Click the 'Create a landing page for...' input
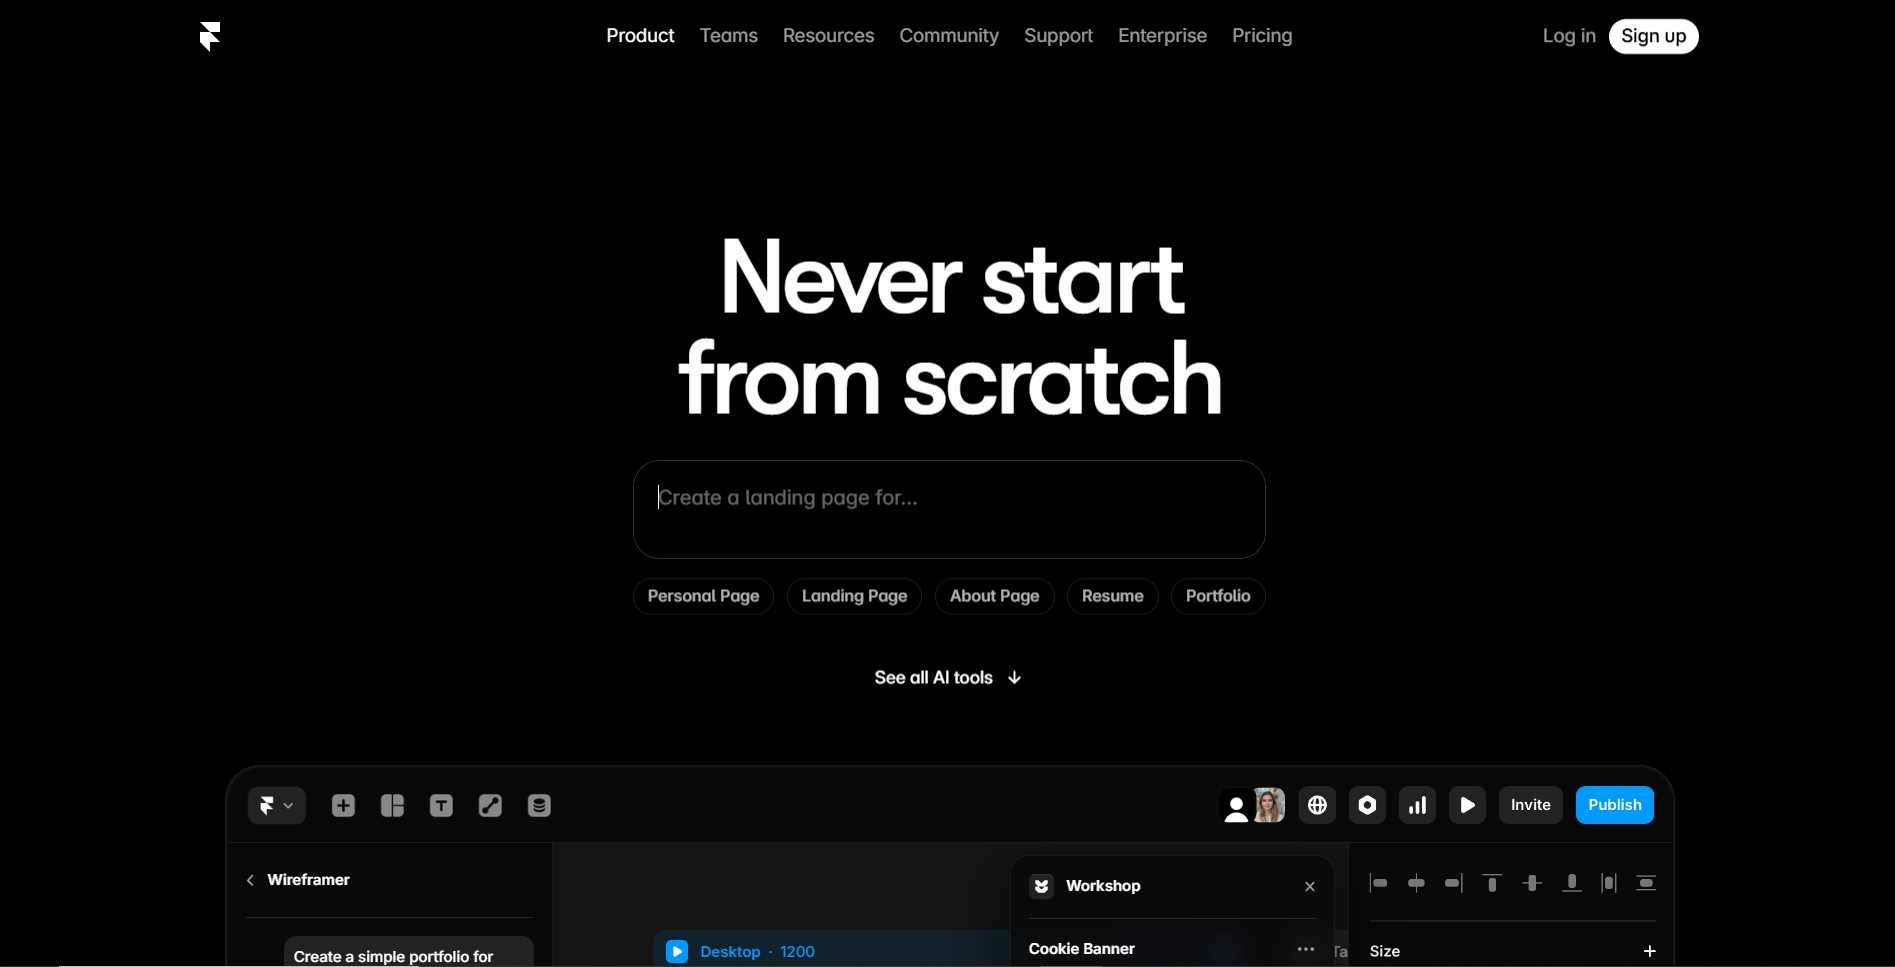Image resolution: width=1895 pixels, height=967 pixels. pos(948,509)
